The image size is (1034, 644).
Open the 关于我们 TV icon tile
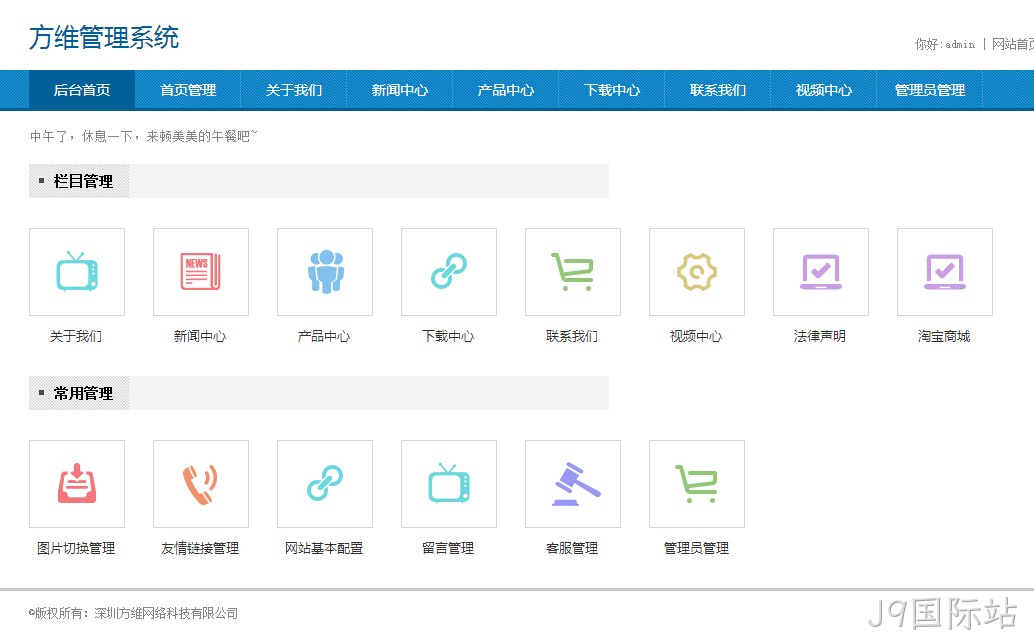(x=76, y=272)
